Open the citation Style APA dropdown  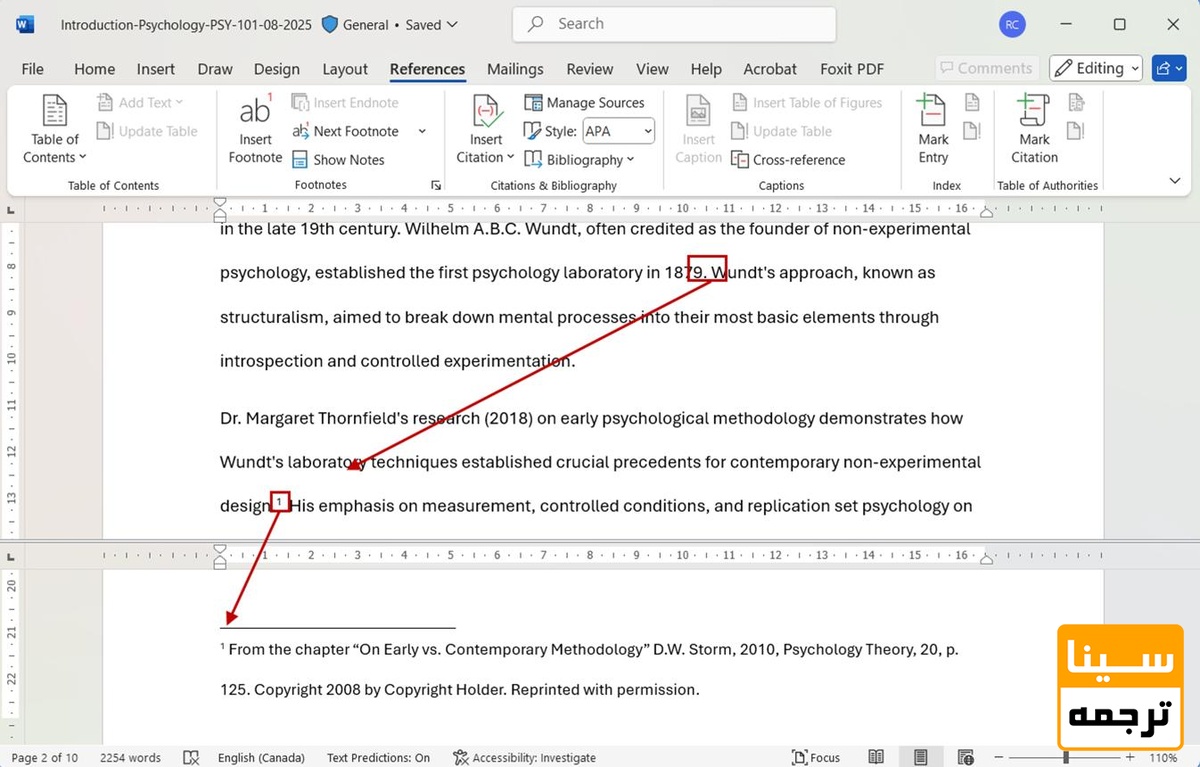(619, 131)
